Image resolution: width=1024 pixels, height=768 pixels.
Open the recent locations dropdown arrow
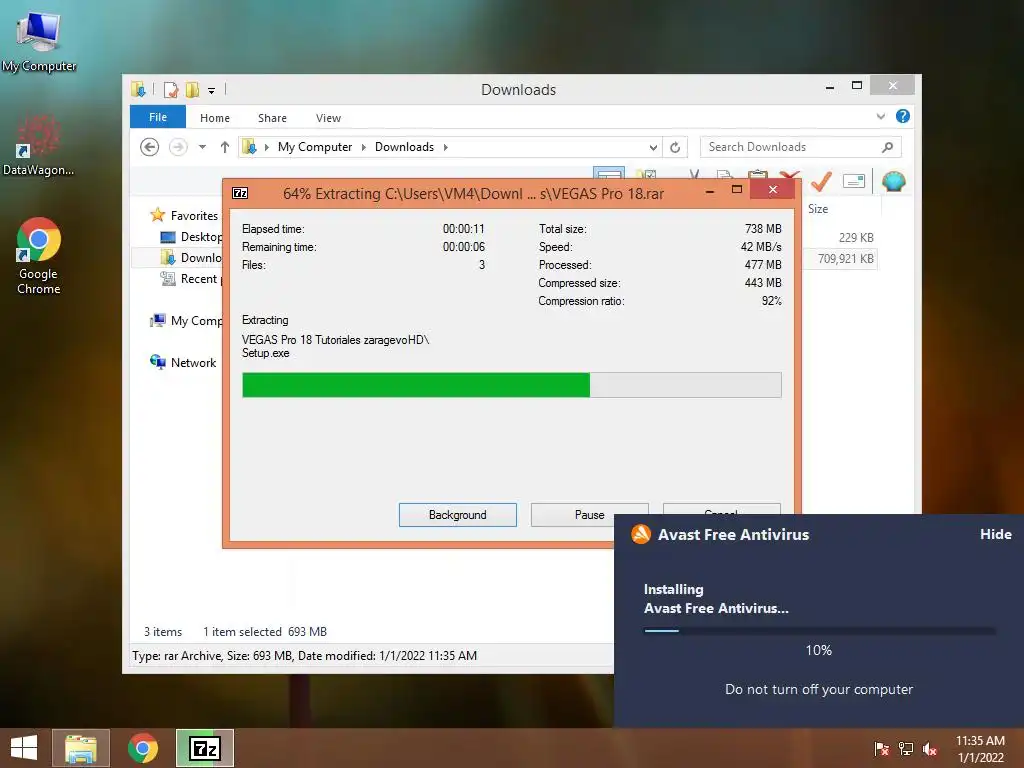(202, 147)
